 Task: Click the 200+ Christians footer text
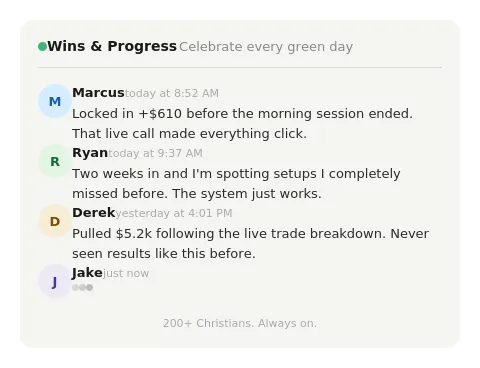240,323
